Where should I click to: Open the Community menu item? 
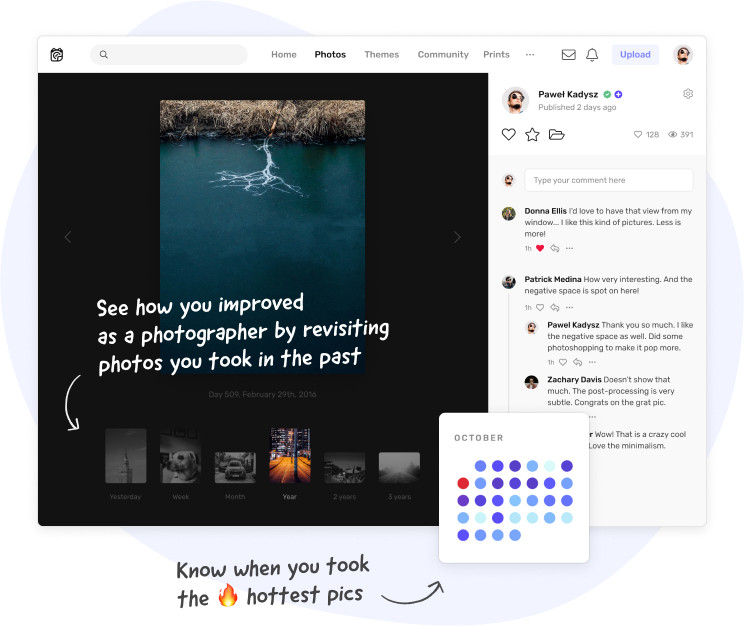point(443,55)
